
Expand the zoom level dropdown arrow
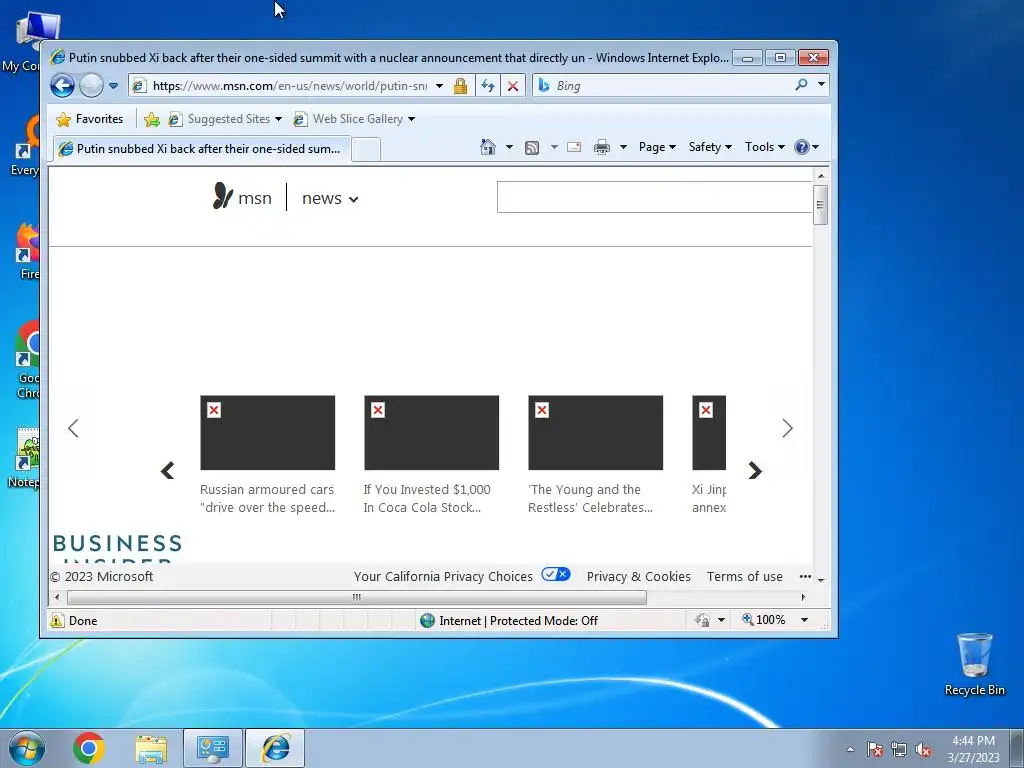pos(805,620)
